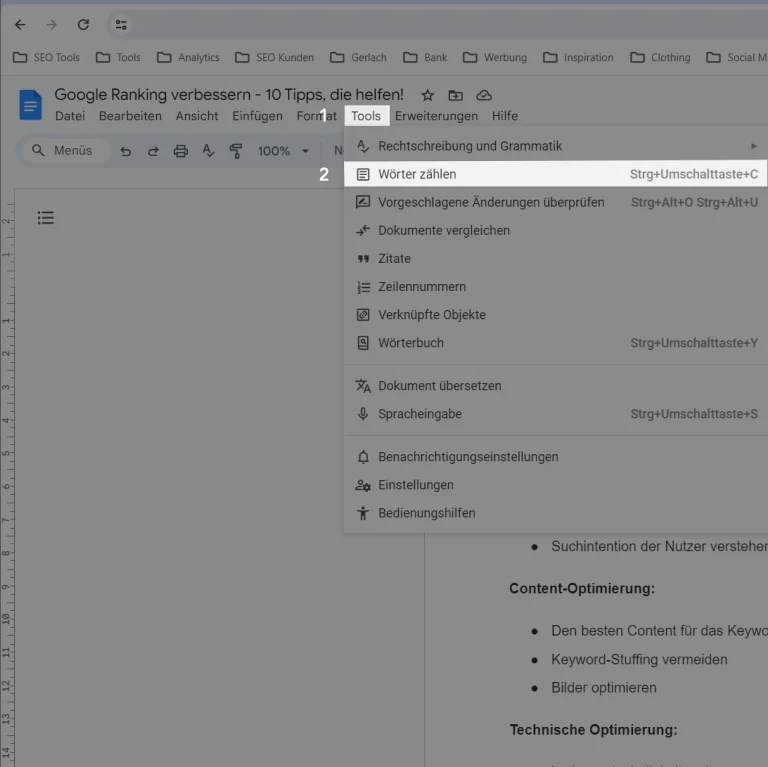Click the spell check icon in toolbar
The image size is (768, 767).
[208, 151]
